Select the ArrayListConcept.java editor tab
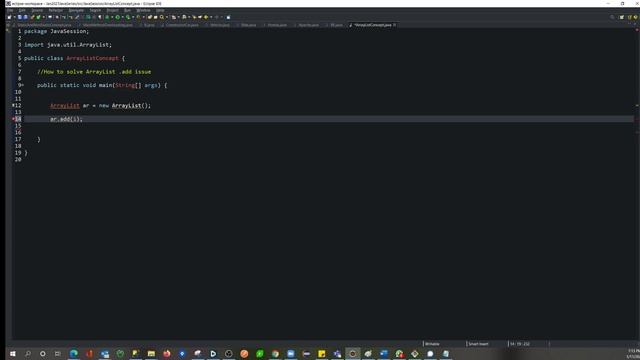The image size is (640, 360). [372, 25]
